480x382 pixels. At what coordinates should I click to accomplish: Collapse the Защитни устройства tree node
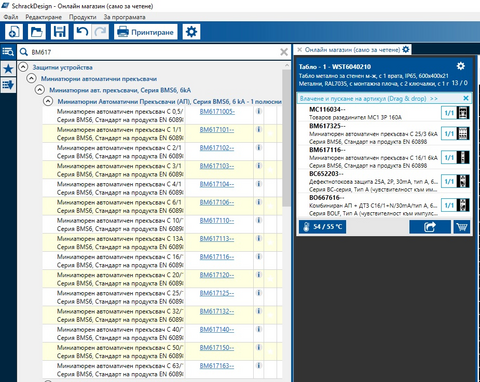pyautogui.click(x=23, y=67)
